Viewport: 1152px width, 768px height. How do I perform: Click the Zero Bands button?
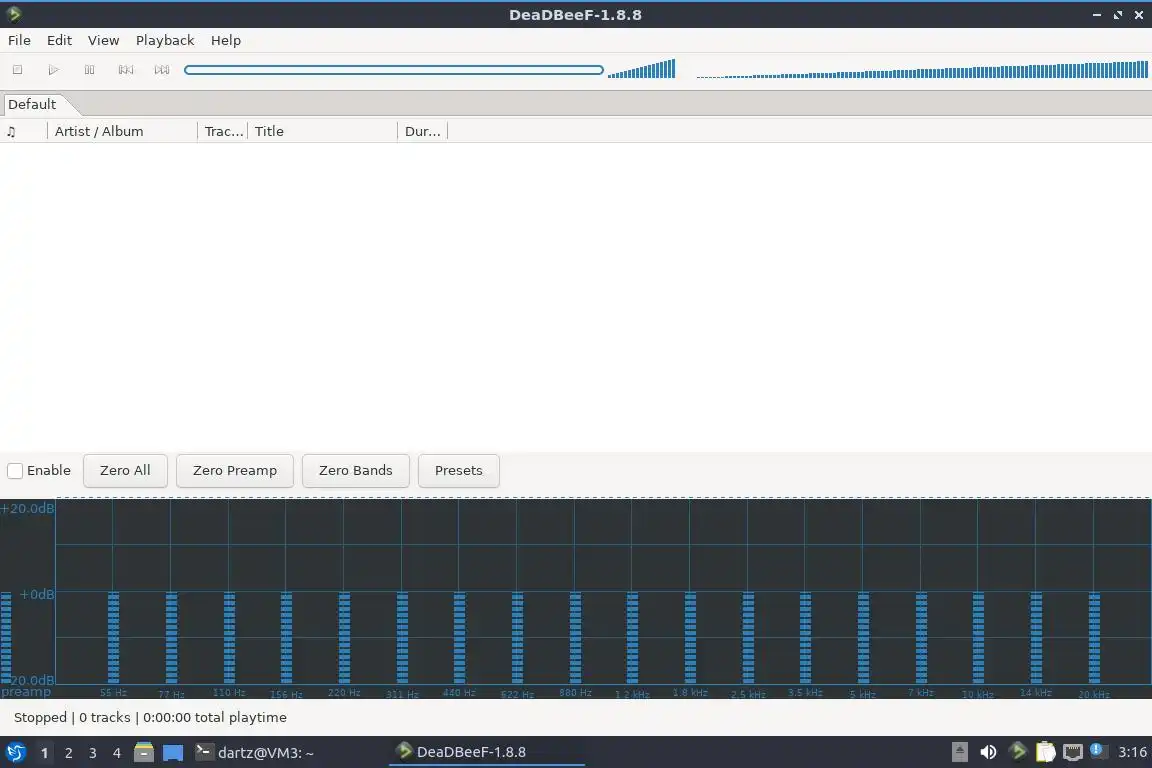coord(356,471)
